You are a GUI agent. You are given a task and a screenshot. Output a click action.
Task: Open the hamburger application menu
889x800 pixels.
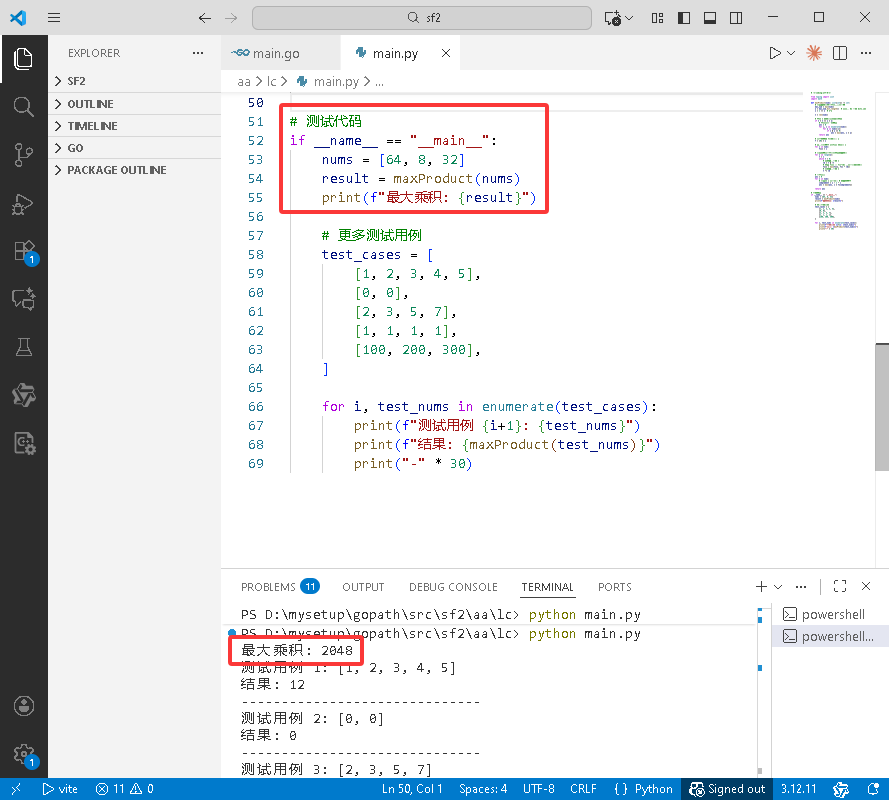tap(54, 18)
